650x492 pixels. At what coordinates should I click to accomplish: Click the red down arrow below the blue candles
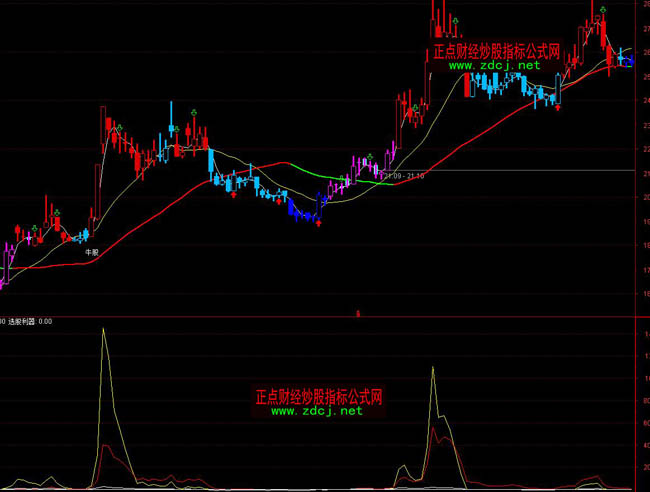tap(318, 225)
